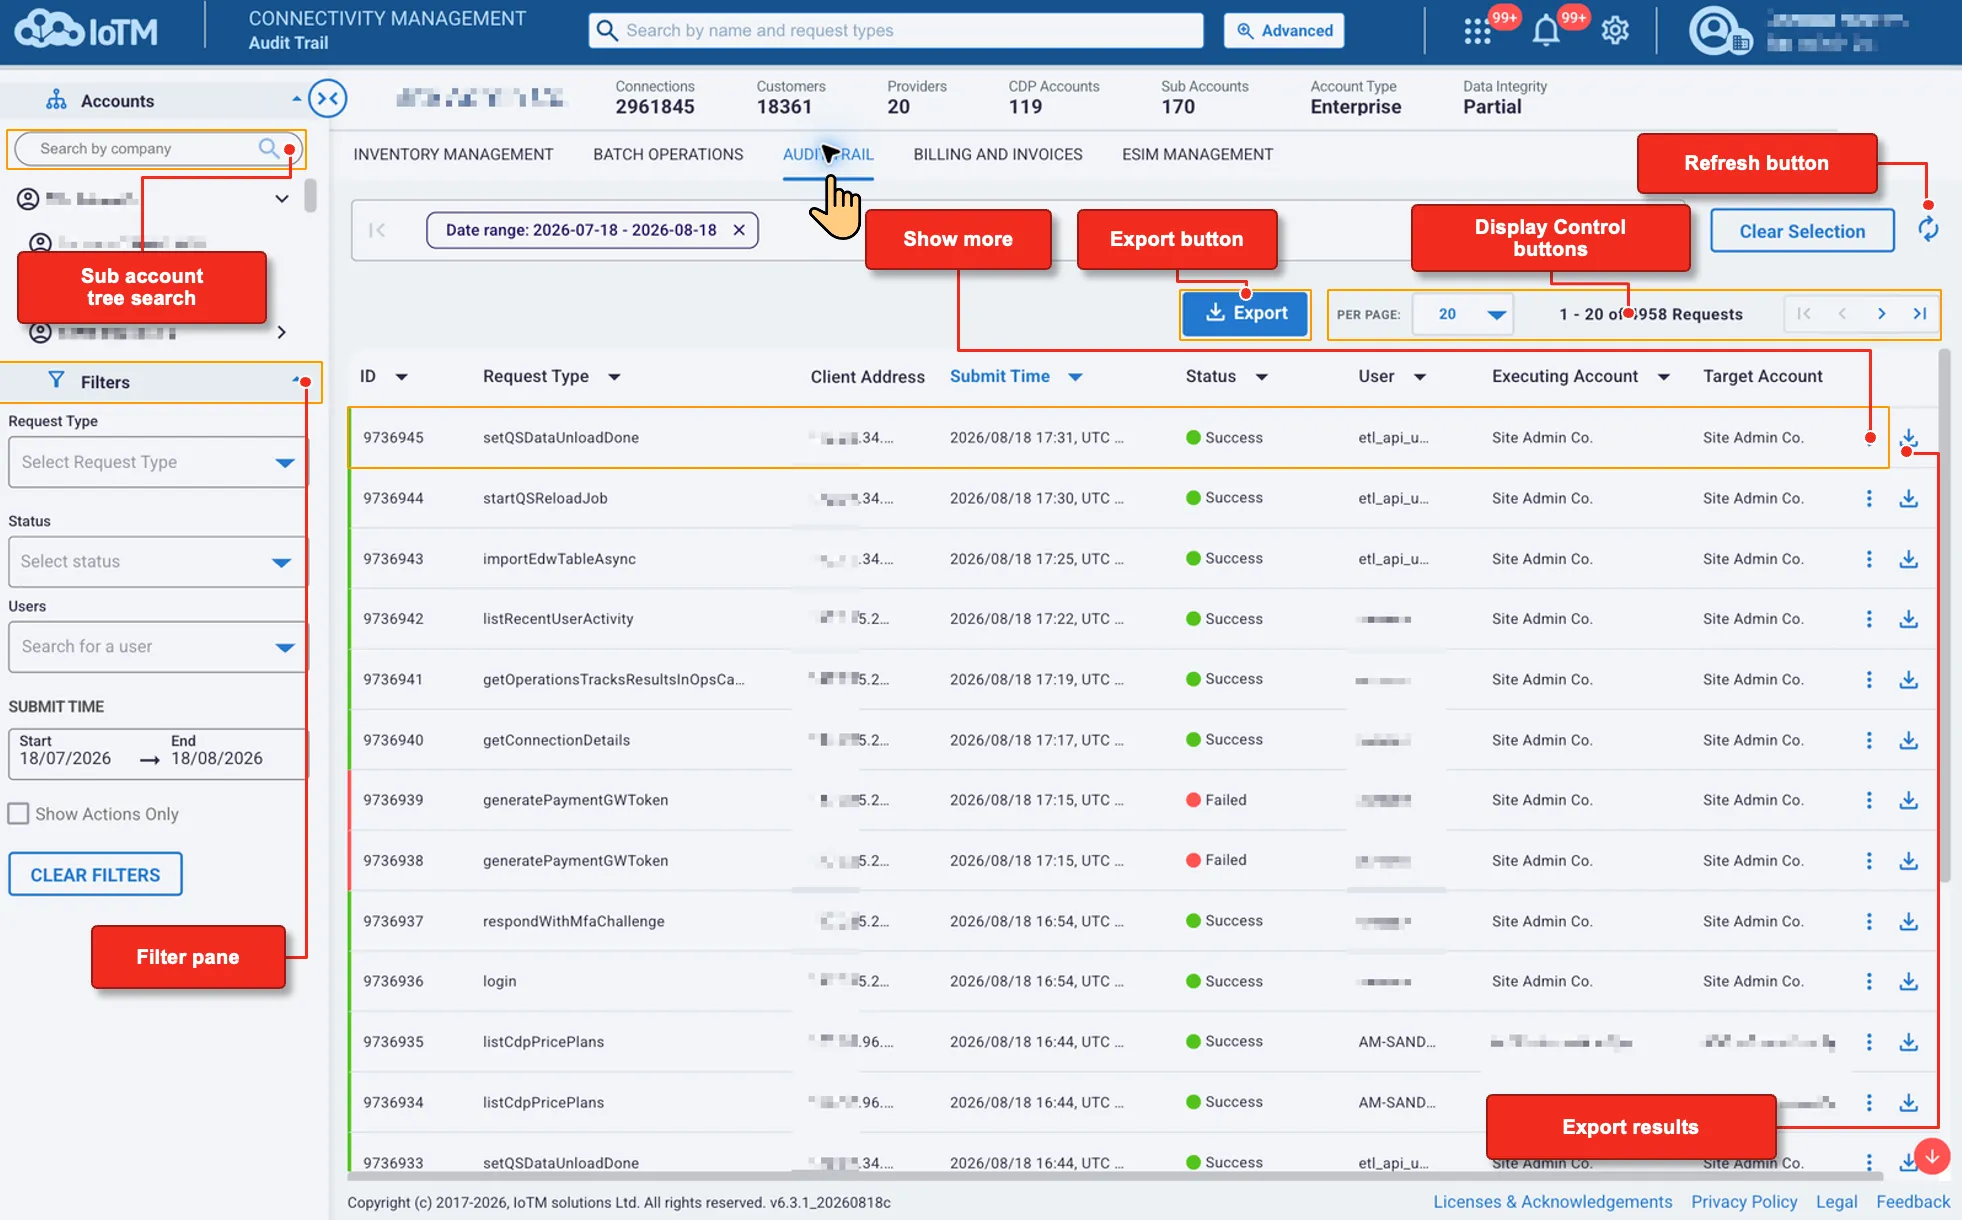Open the Per Page 20 dropdown
The height and width of the screenshot is (1220, 1962).
click(1464, 314)
